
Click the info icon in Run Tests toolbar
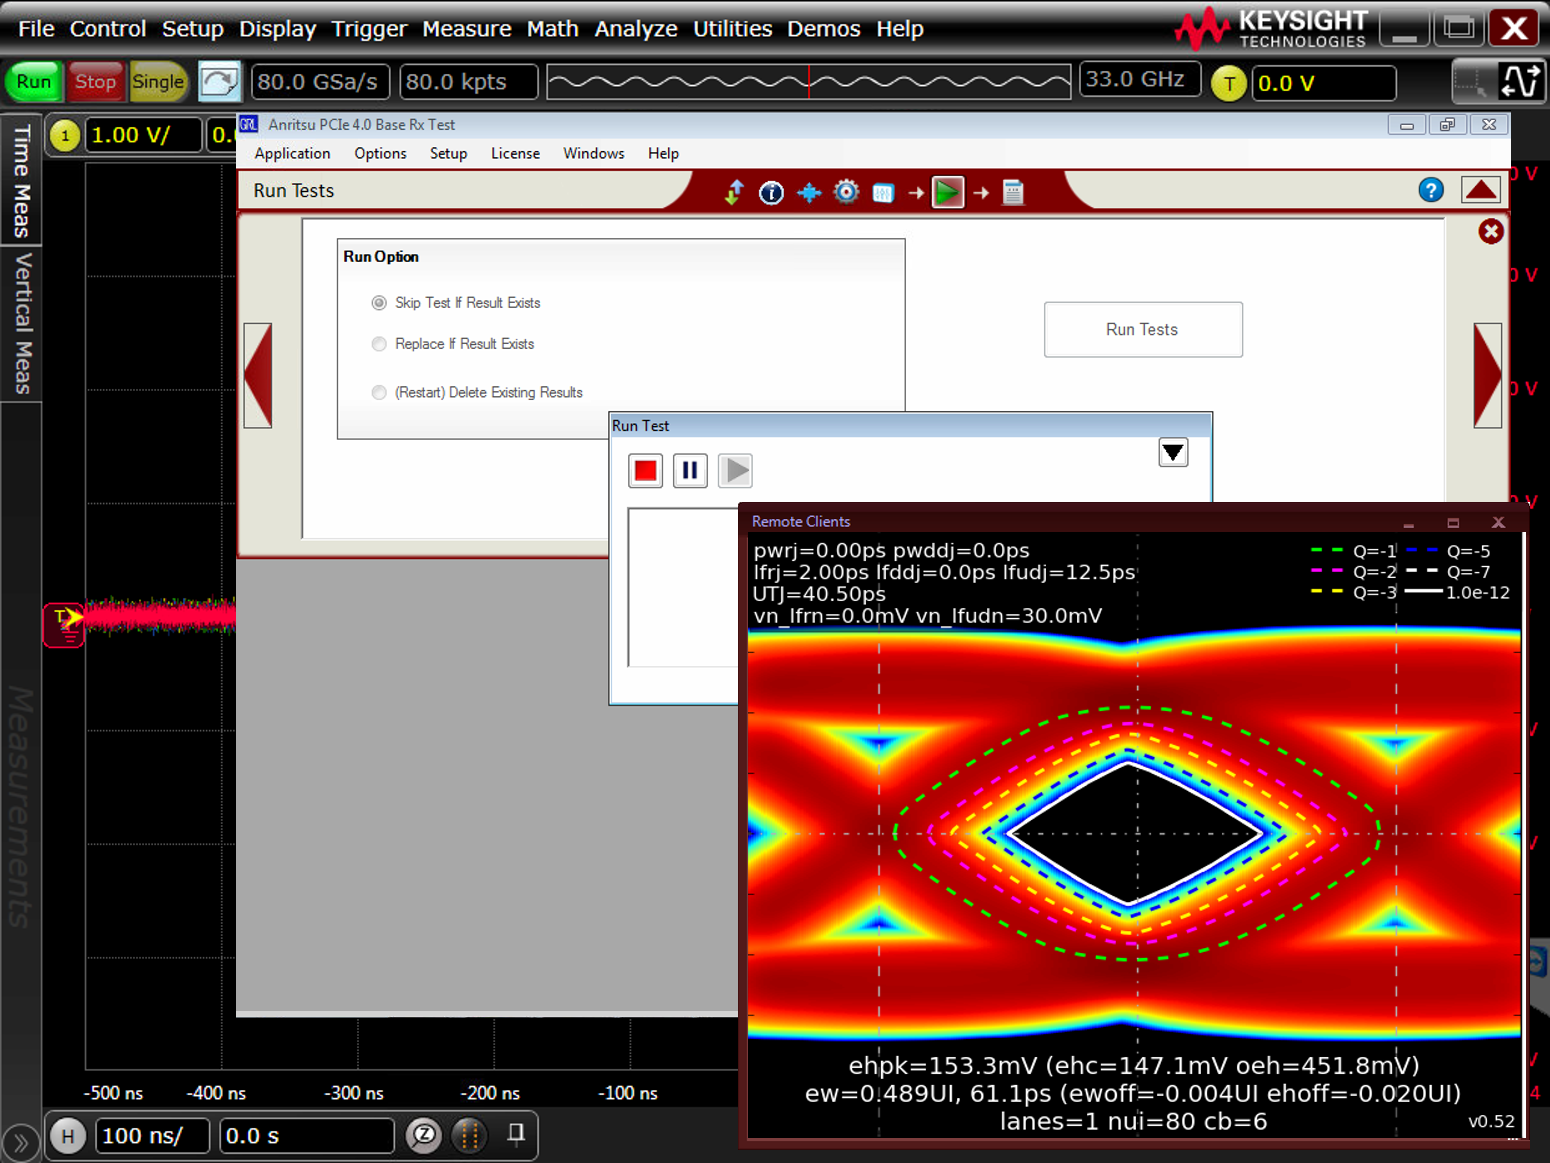coord(771,192)
